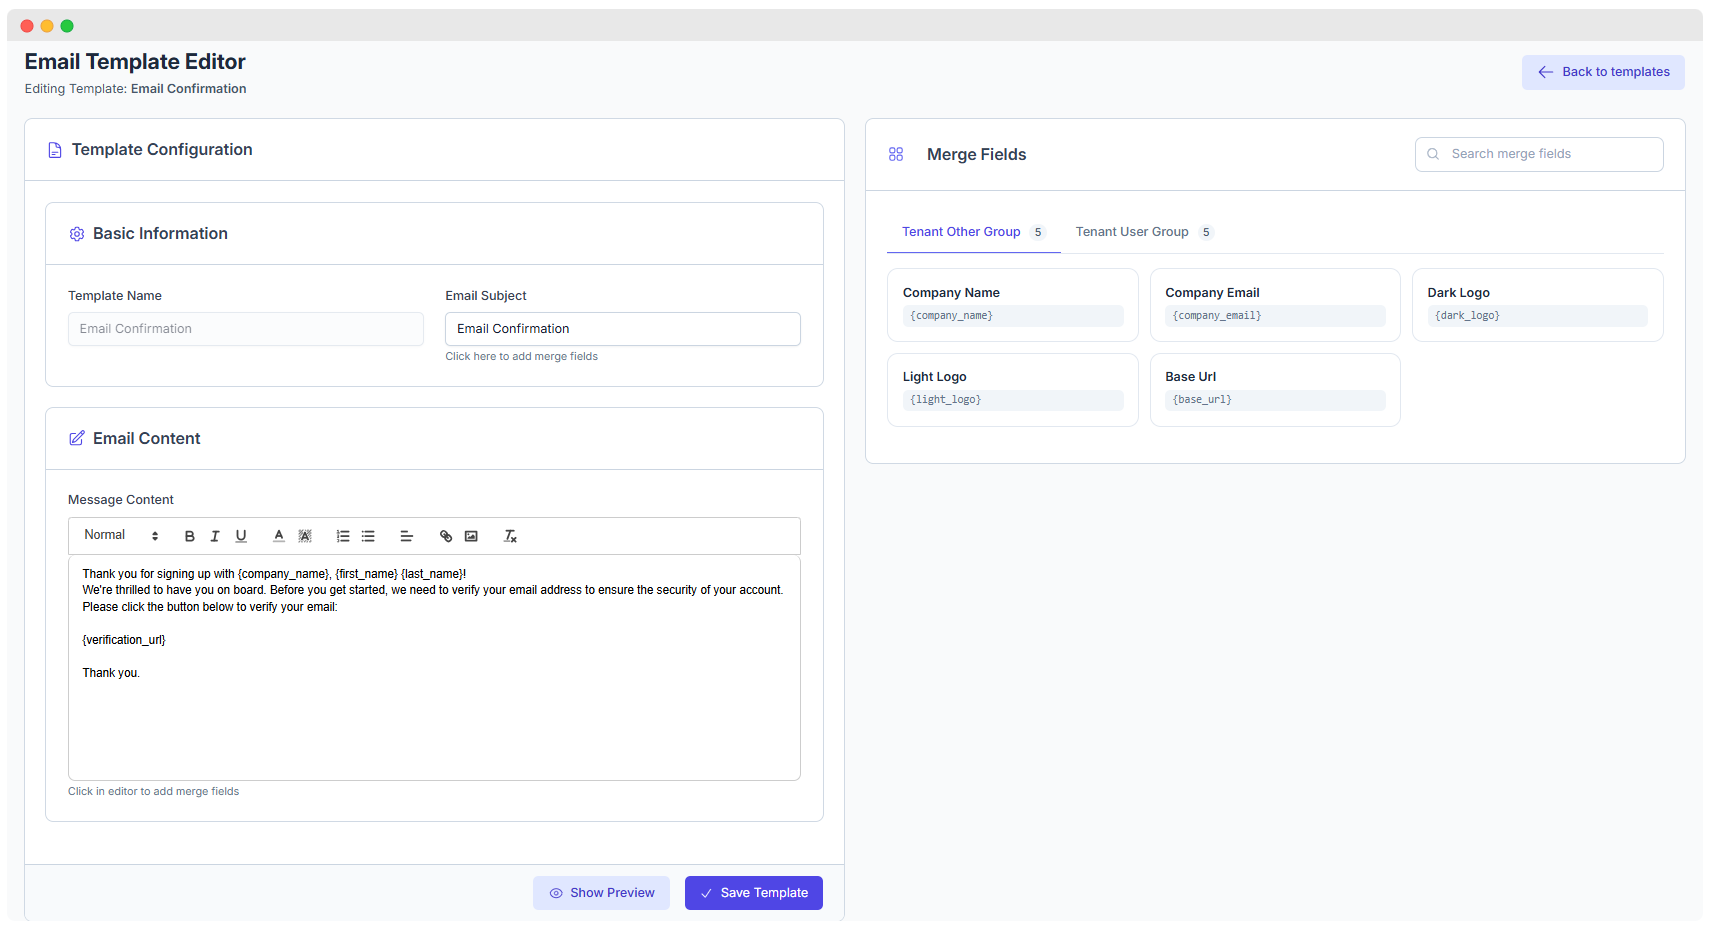Image resolution: width=1710 pixels, height=930 pixels.
Task: Click inside the Email Subject input field
Action: tap(622, 328)
